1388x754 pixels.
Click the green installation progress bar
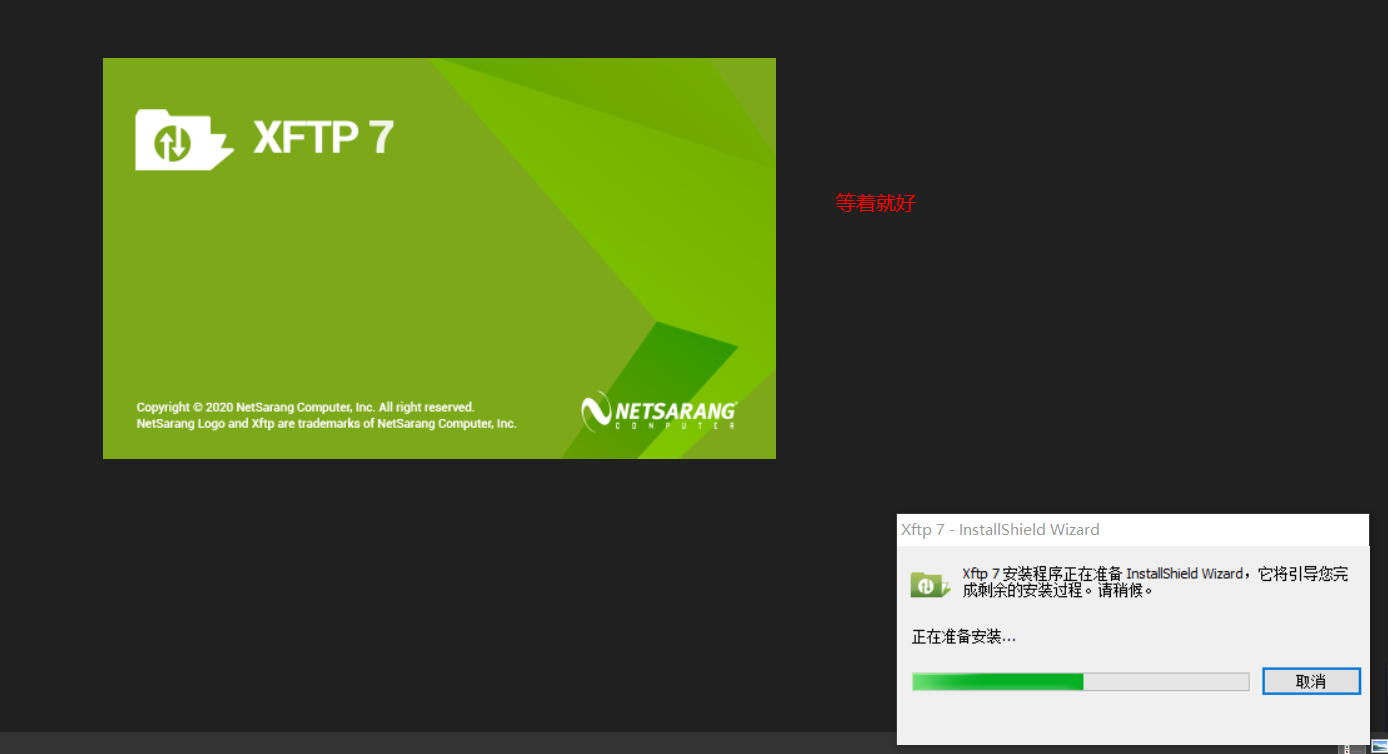pyautogui.click(x=1080, y=681)
